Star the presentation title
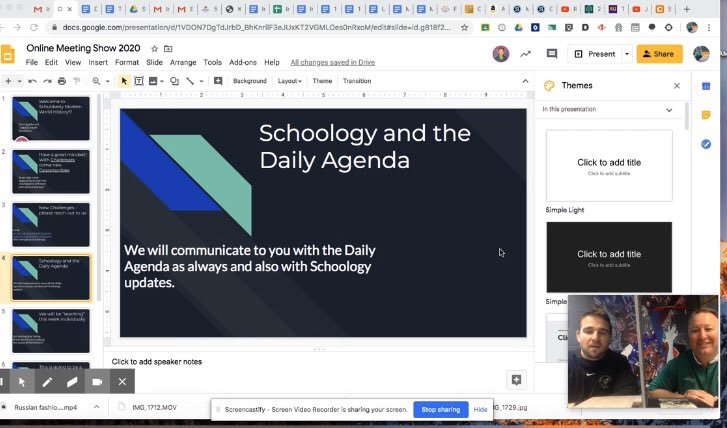Screen dimensions: 727x428 click(x=154, y=49)
